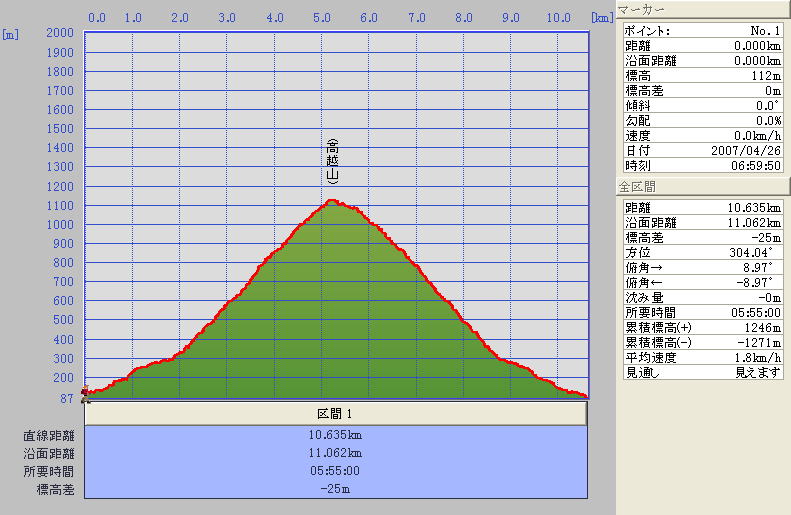Click the 87 minimum elevation label

(67, 398)
